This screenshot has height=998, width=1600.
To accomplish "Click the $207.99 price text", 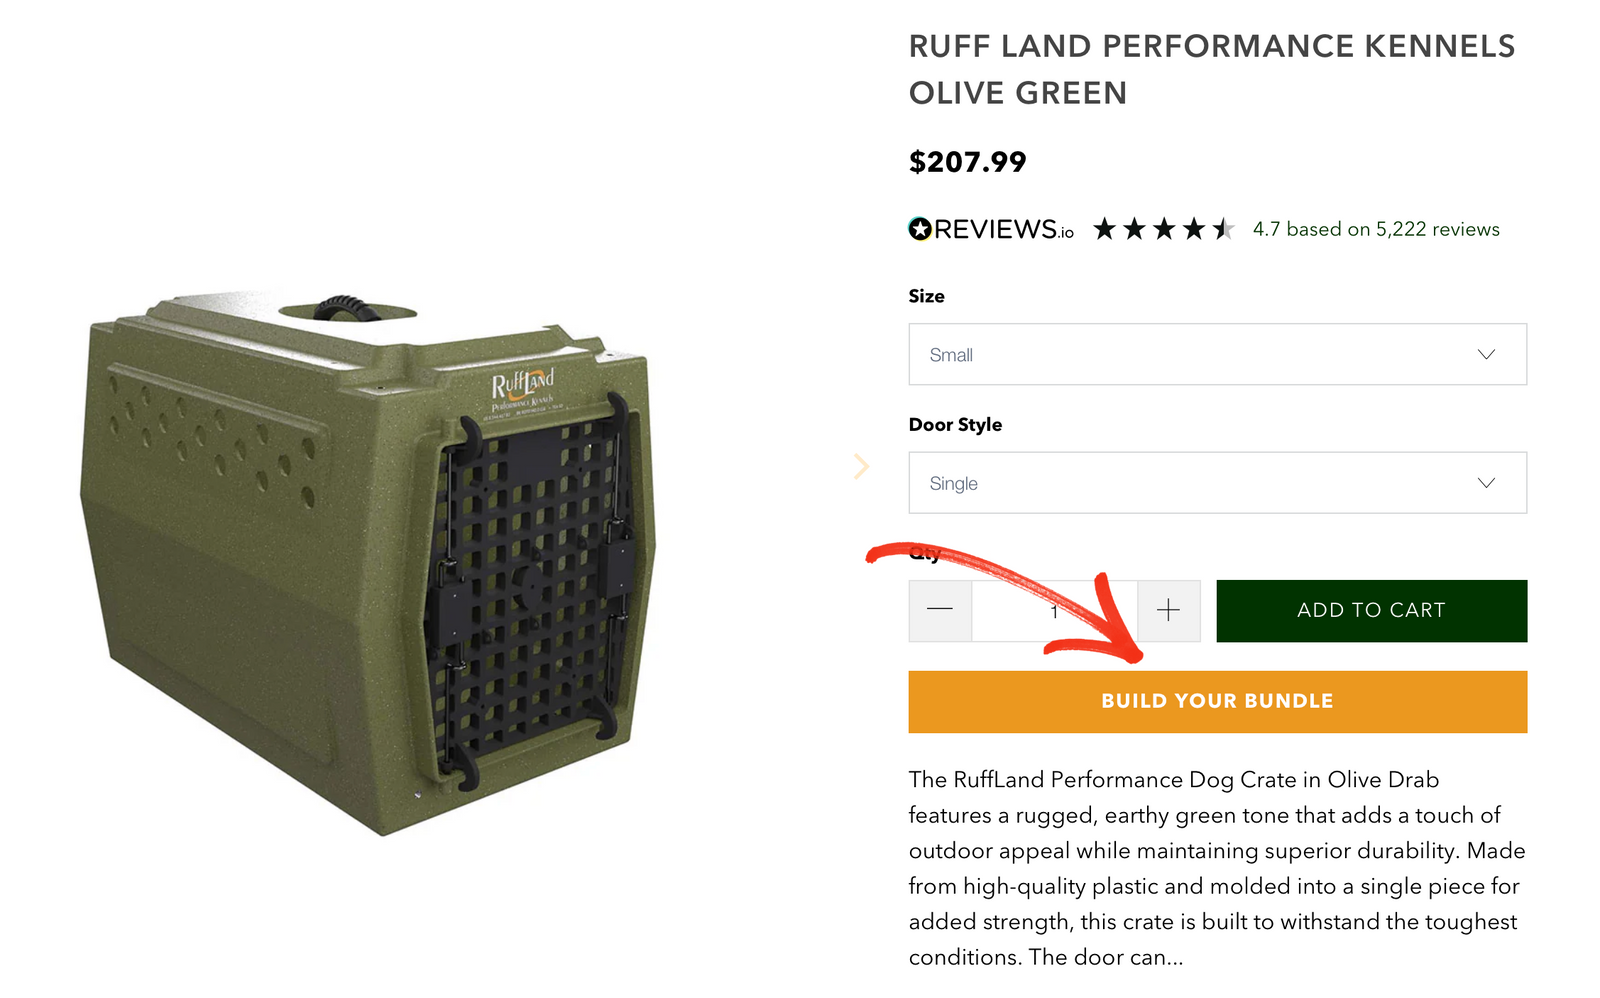I will coord(966,161).
